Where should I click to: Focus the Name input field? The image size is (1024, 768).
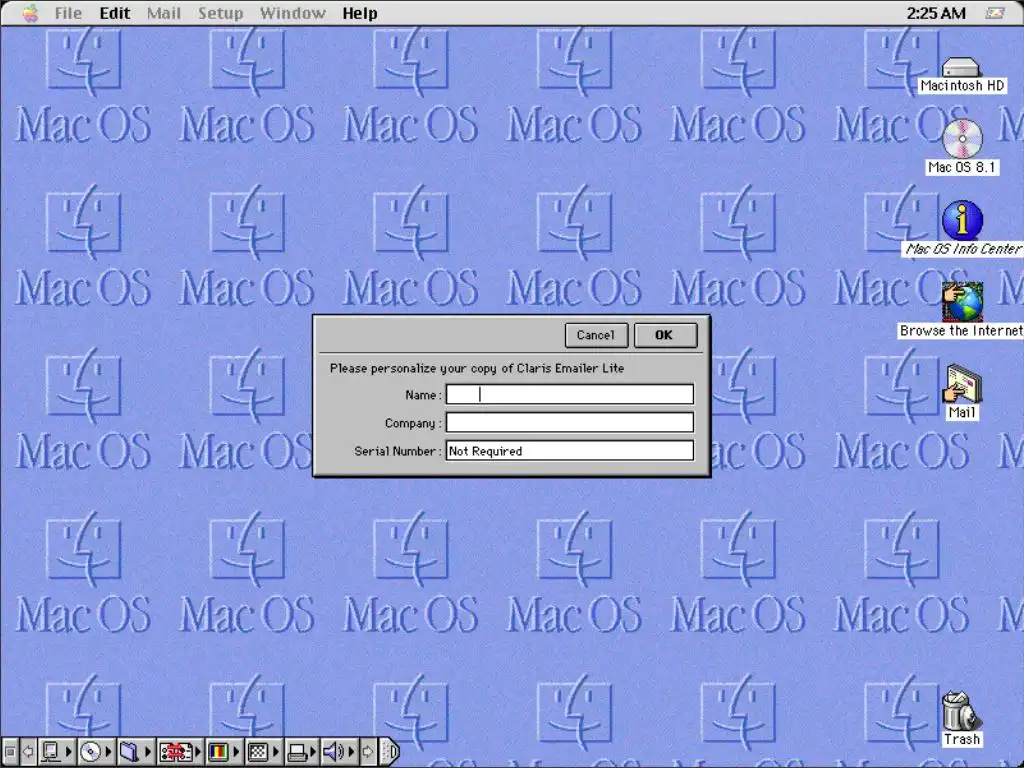[x=569, y=394]
